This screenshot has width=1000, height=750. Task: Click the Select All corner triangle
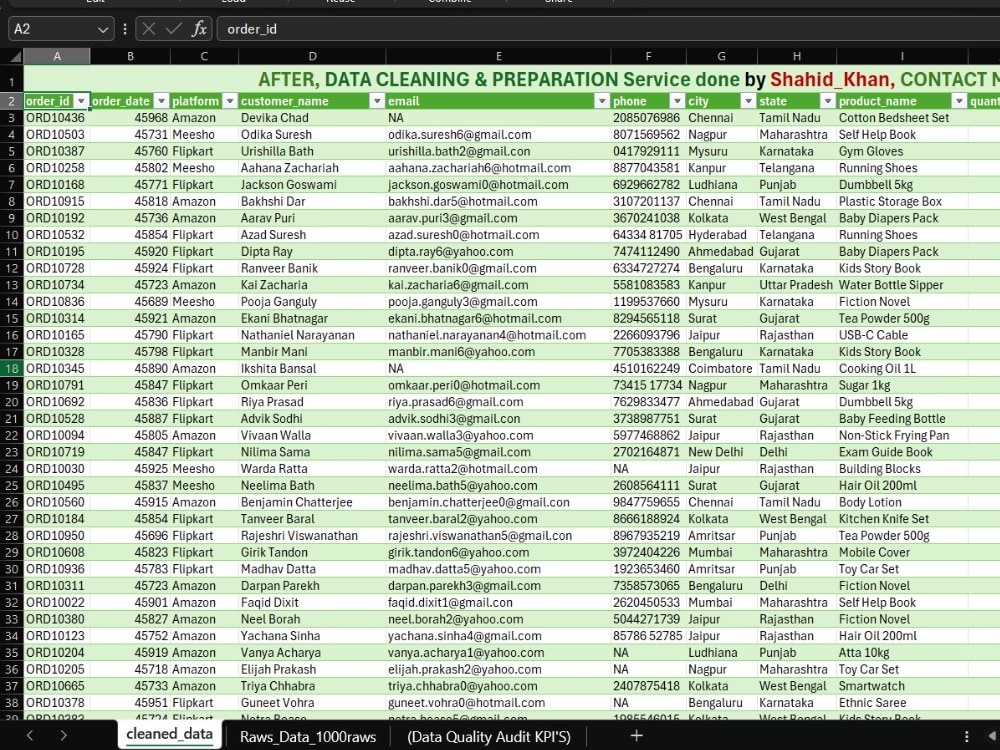(13, 56)
